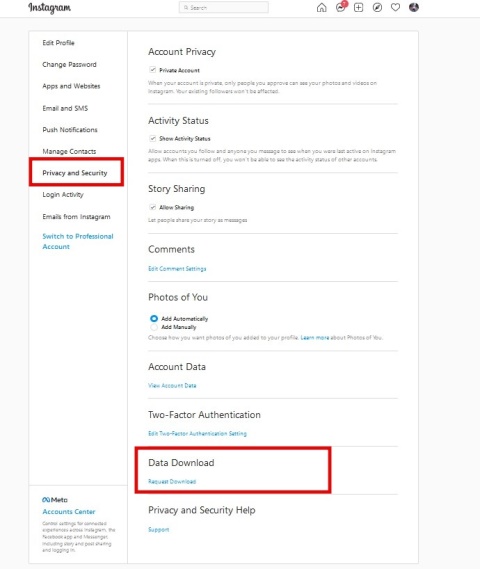Viewport: 480px width, 569px height.
Task: Click Request Download link
Action: [x=172, y=482]
